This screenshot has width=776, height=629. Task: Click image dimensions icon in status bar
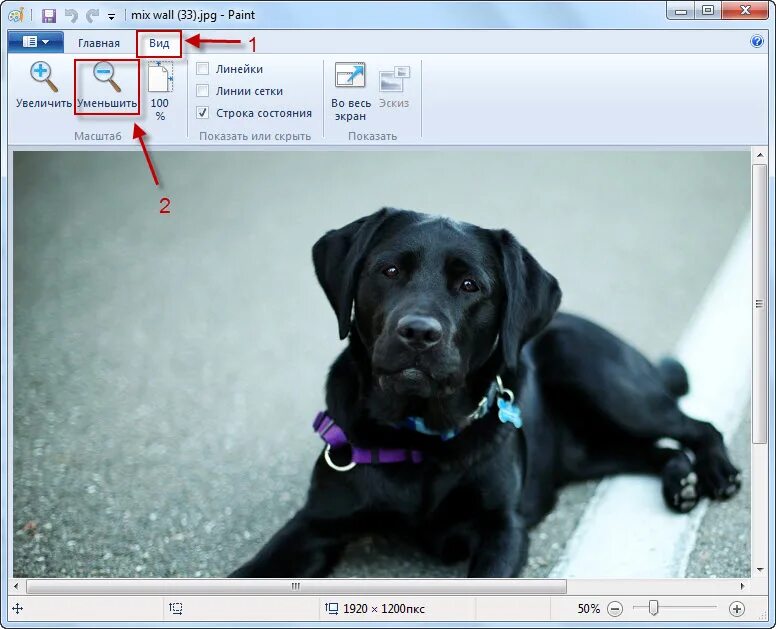coord(331,608)
